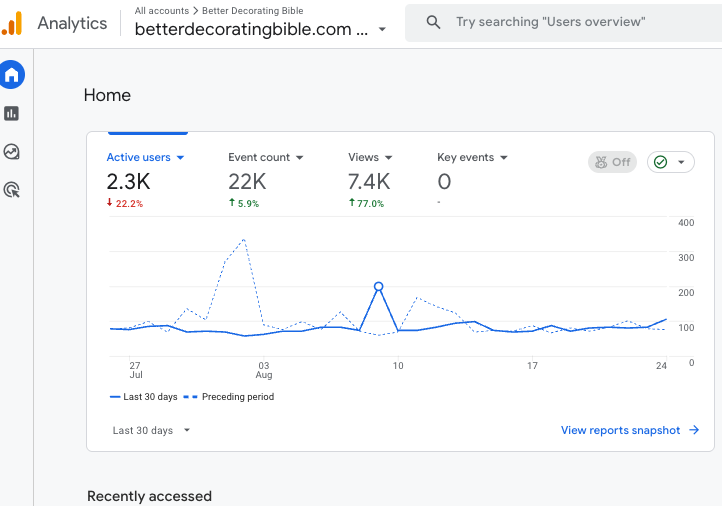Click the All accounts breadcrumb link
The height and width of the screenshot is (506, 722).
[x=162, y=11]
